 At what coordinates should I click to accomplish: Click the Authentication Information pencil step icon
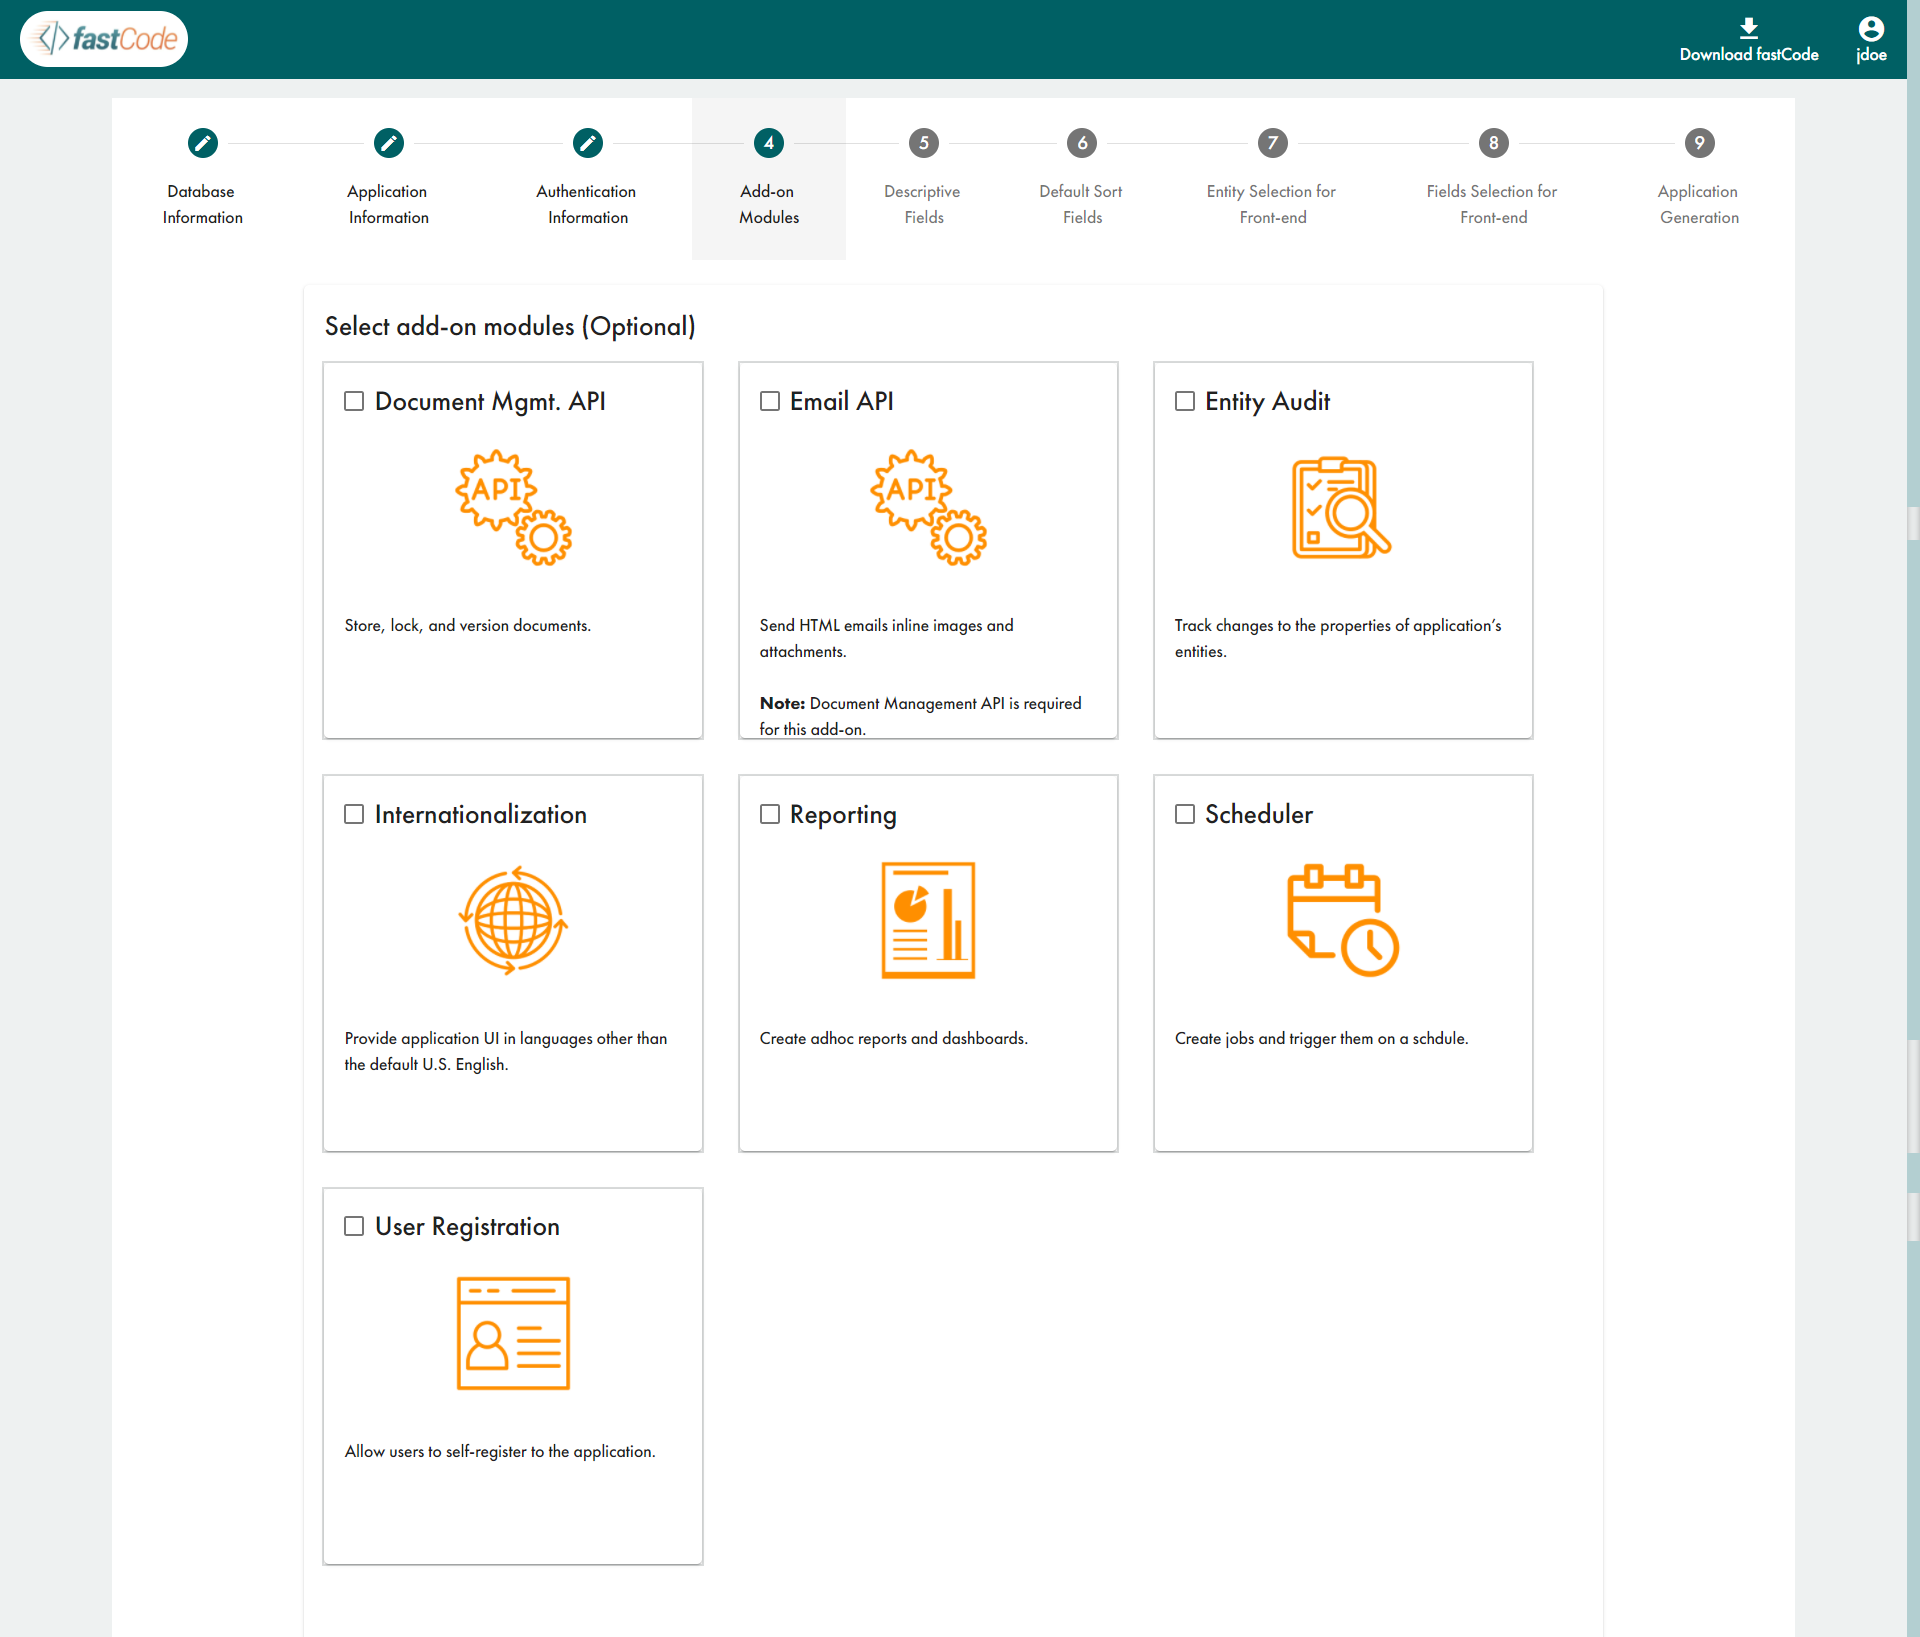(x=588, y=143)
